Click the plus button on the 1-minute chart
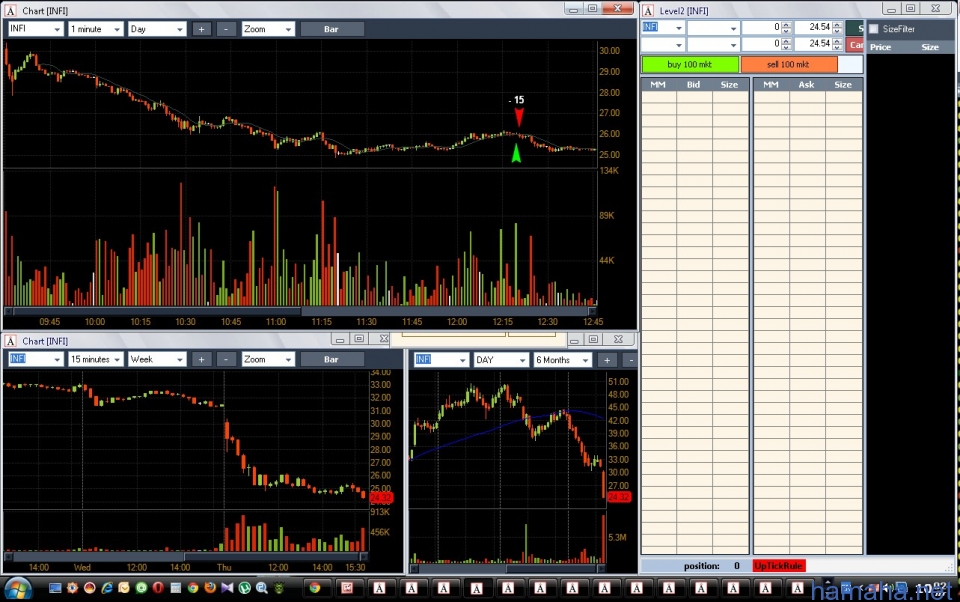This screenshot has width=960, height=602. tap(202, 29)
